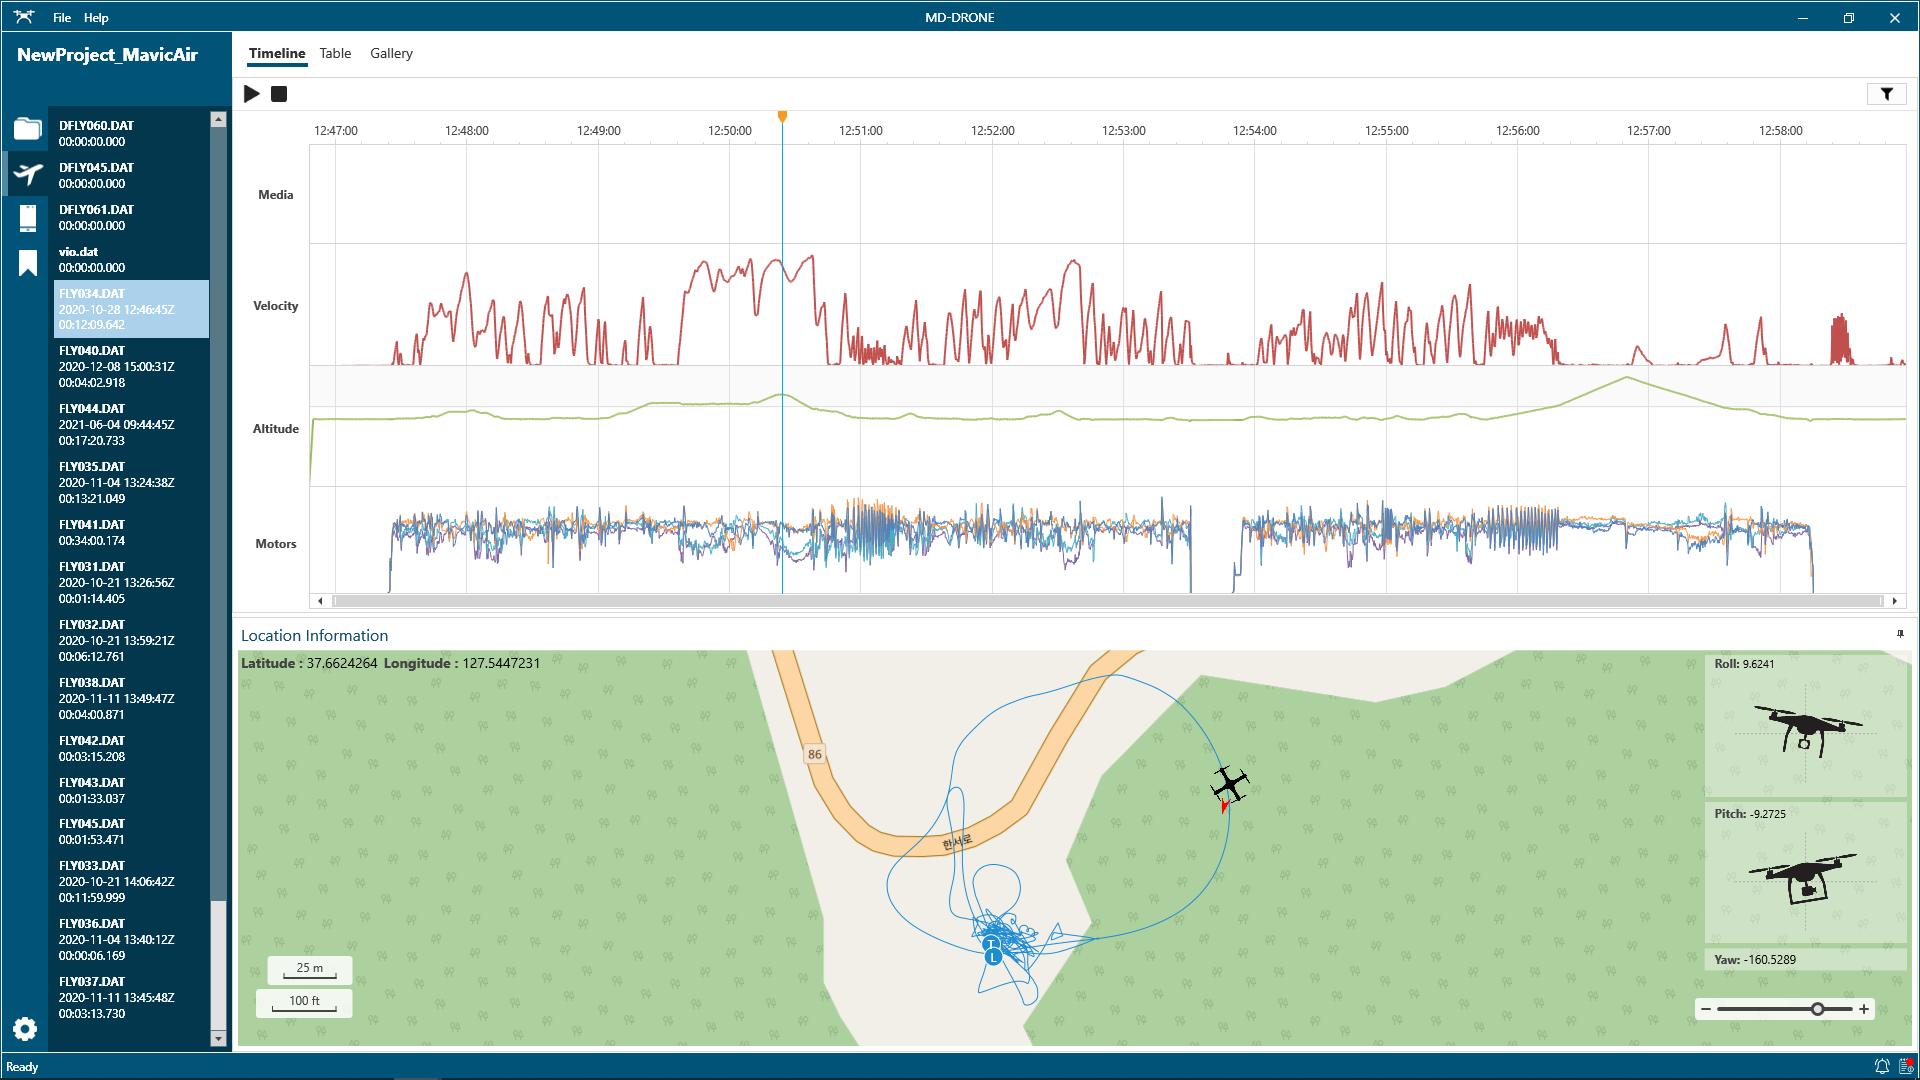This screenshot has height=1080, width=1920.
Task: Select the flight logs sidebar icon
Action: [27, 173]
